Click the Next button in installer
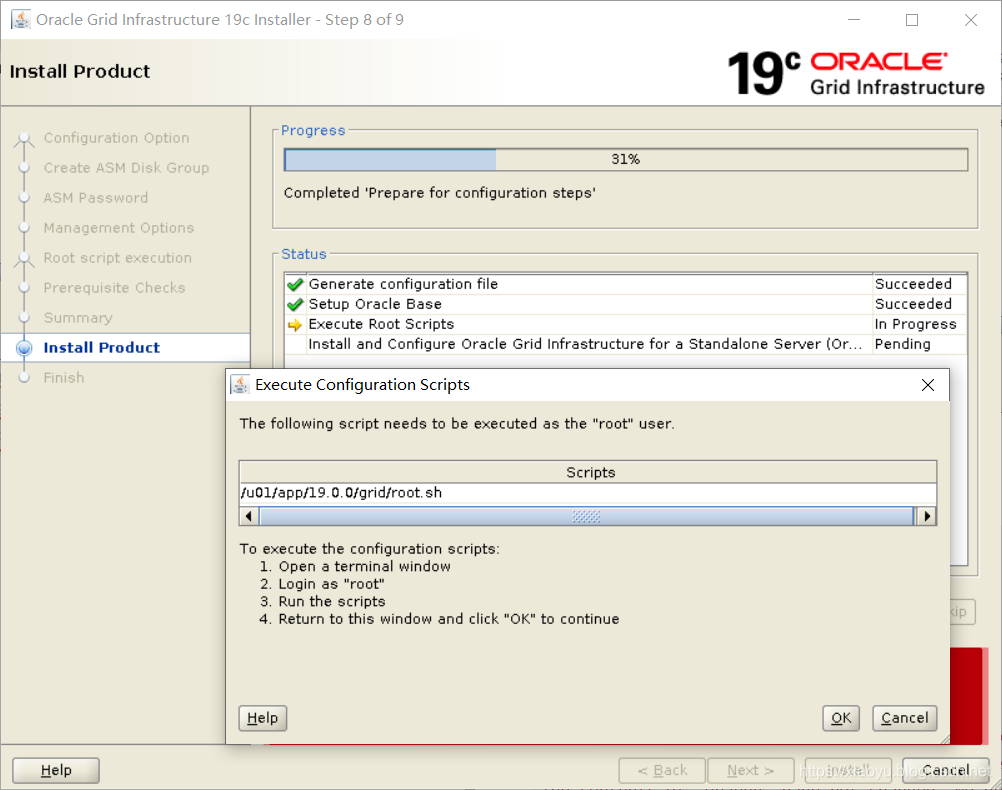The height and width of the screenshot is (790, 1002). (x=751, y=770)
